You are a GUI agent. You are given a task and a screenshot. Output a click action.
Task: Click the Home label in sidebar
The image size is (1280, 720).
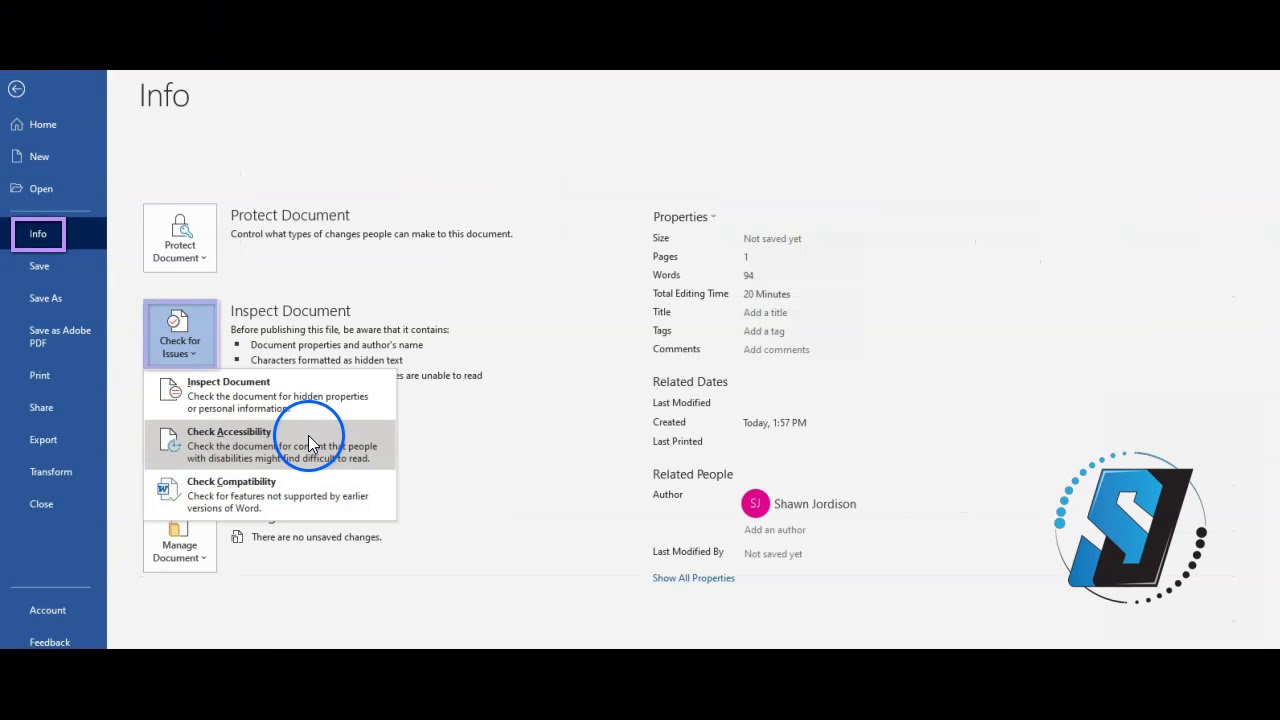coord(43,125)
